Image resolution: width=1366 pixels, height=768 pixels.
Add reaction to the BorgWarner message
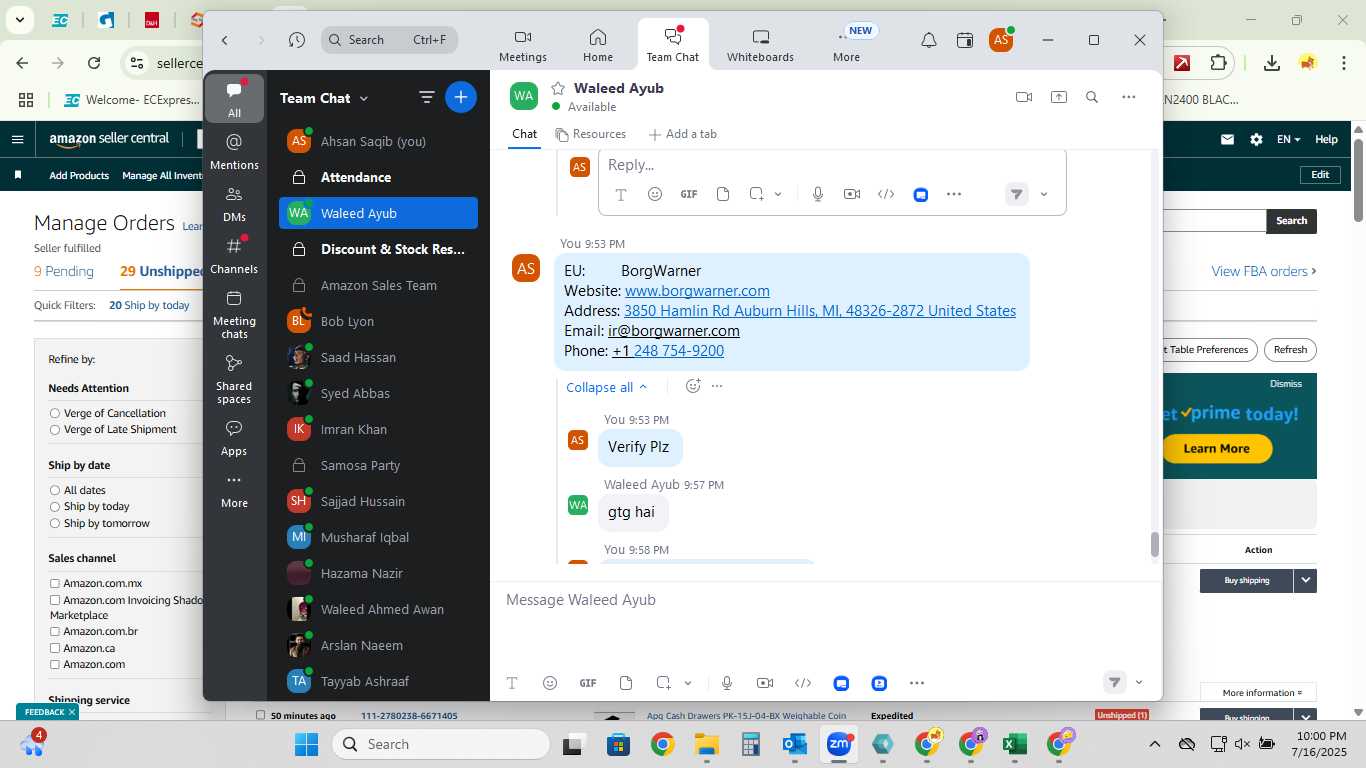tap(693, 386)
